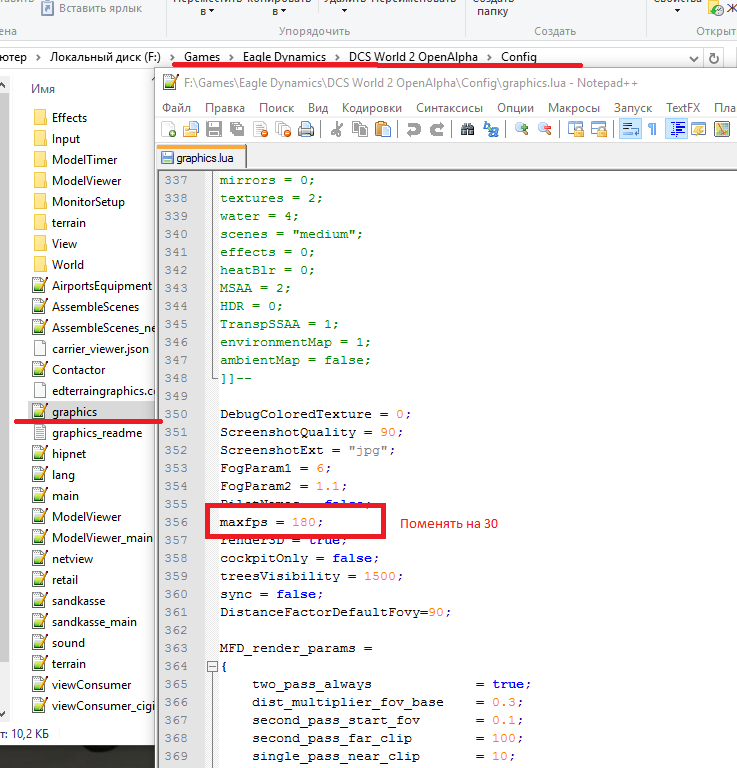Open the Синтаксисы menu
Screen dimensions: 737x768
coord(450,108)
